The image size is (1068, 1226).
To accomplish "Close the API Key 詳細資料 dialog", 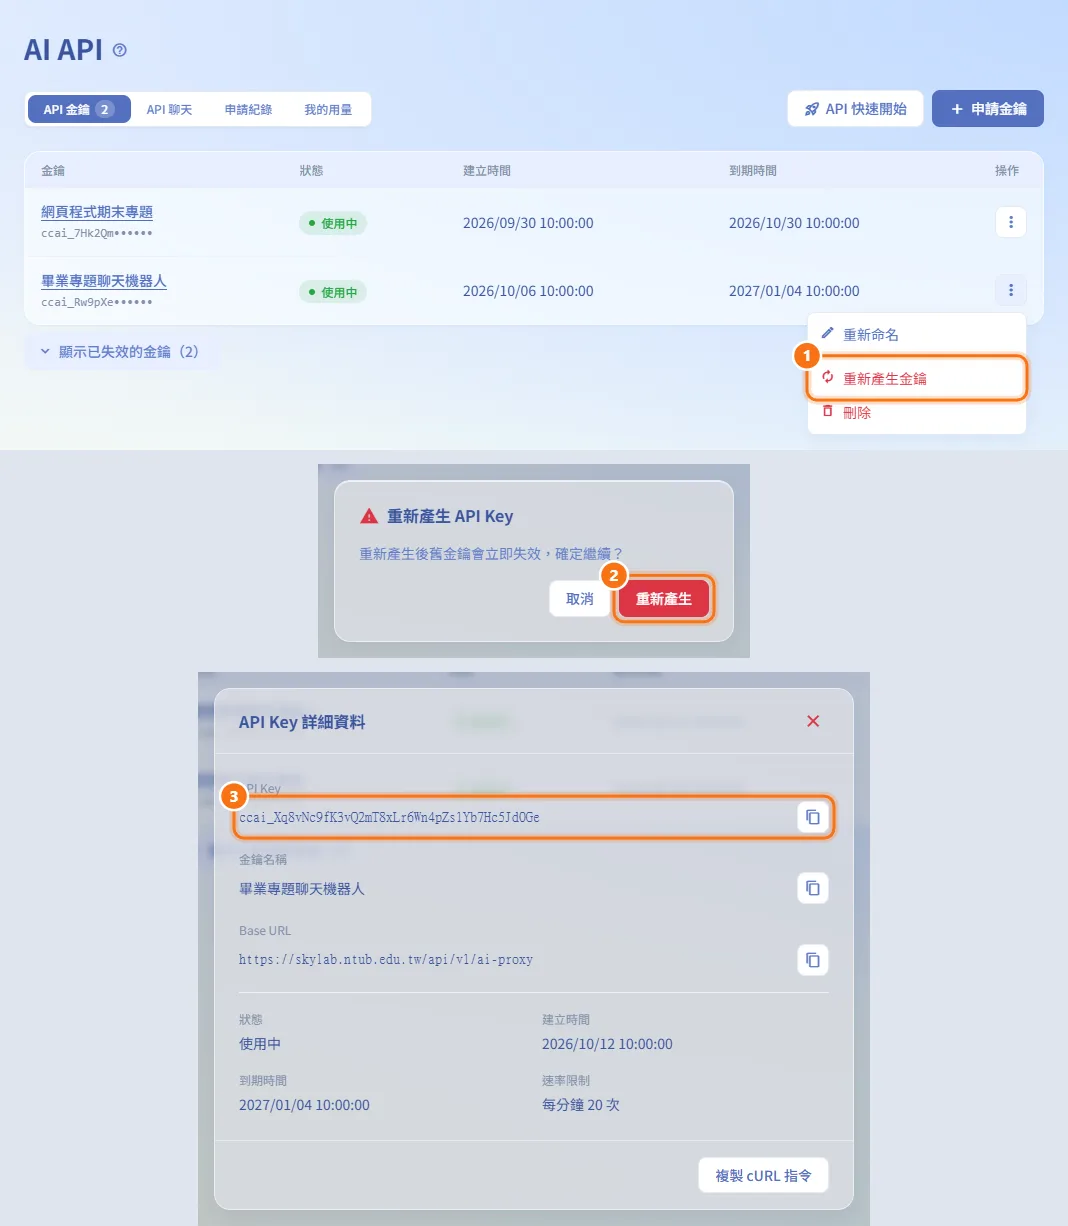I will pyautogui.click(x=813, y=721).
